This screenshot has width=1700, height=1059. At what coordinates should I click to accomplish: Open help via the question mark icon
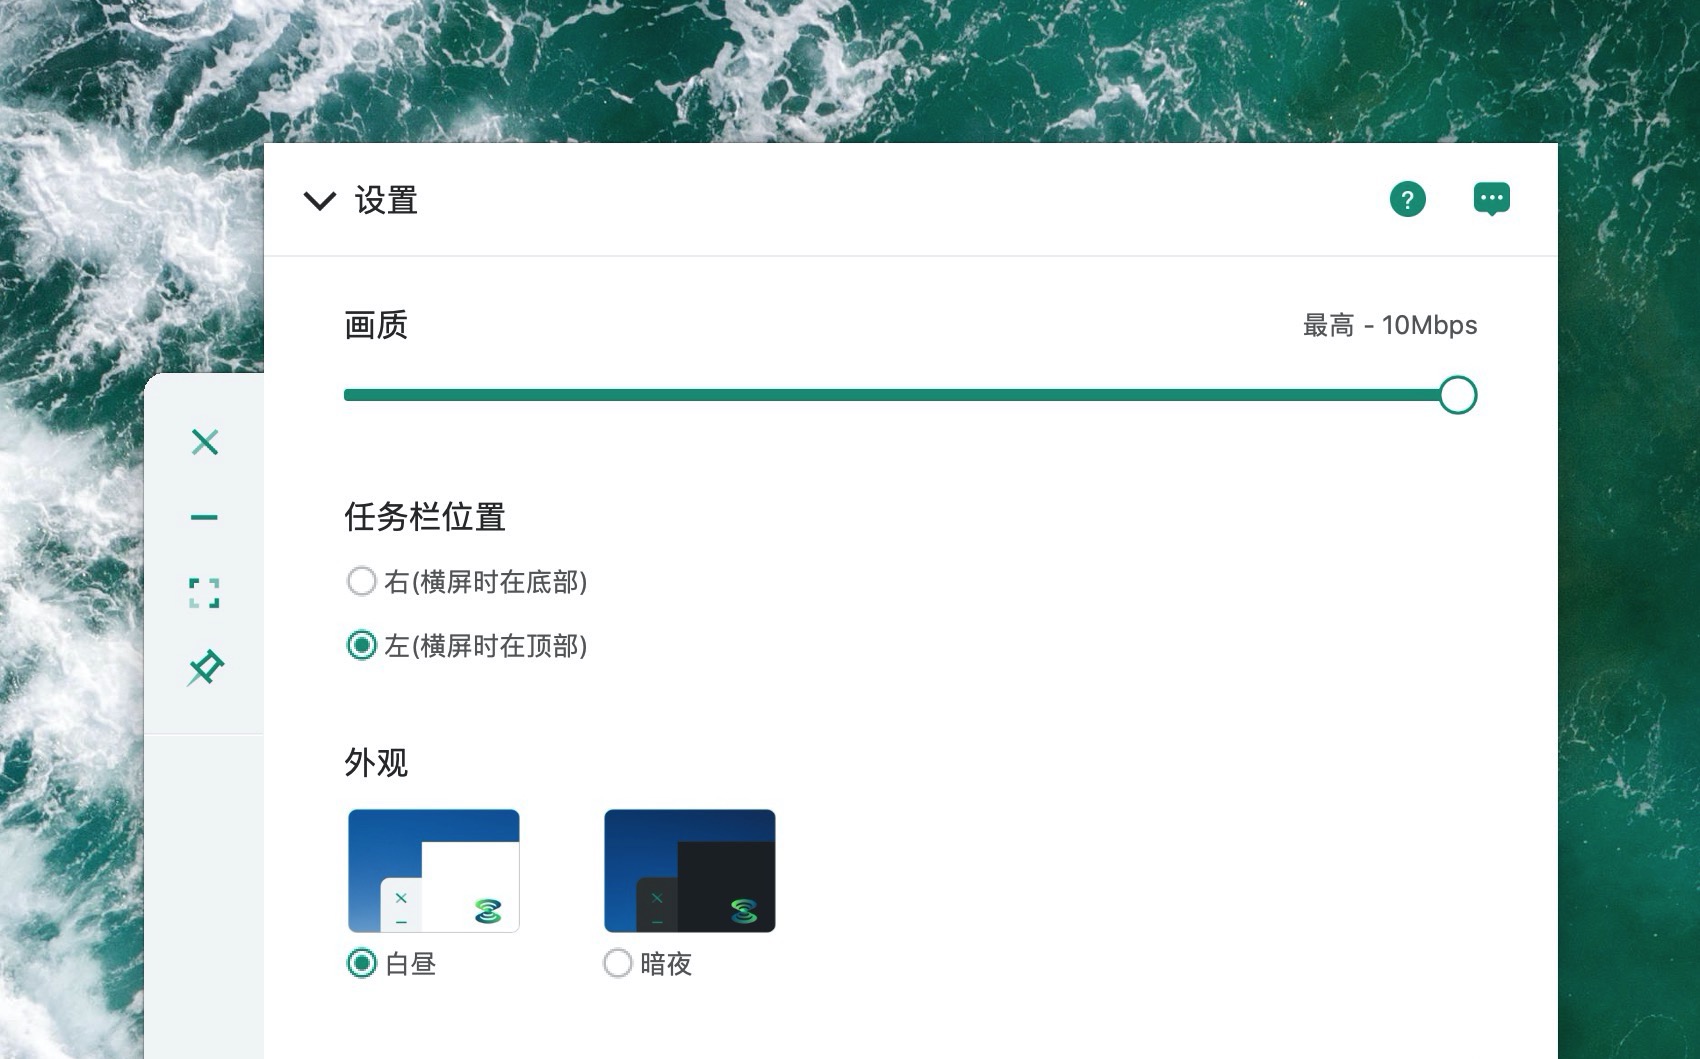pyautogui.click(x=1407, y=199)
